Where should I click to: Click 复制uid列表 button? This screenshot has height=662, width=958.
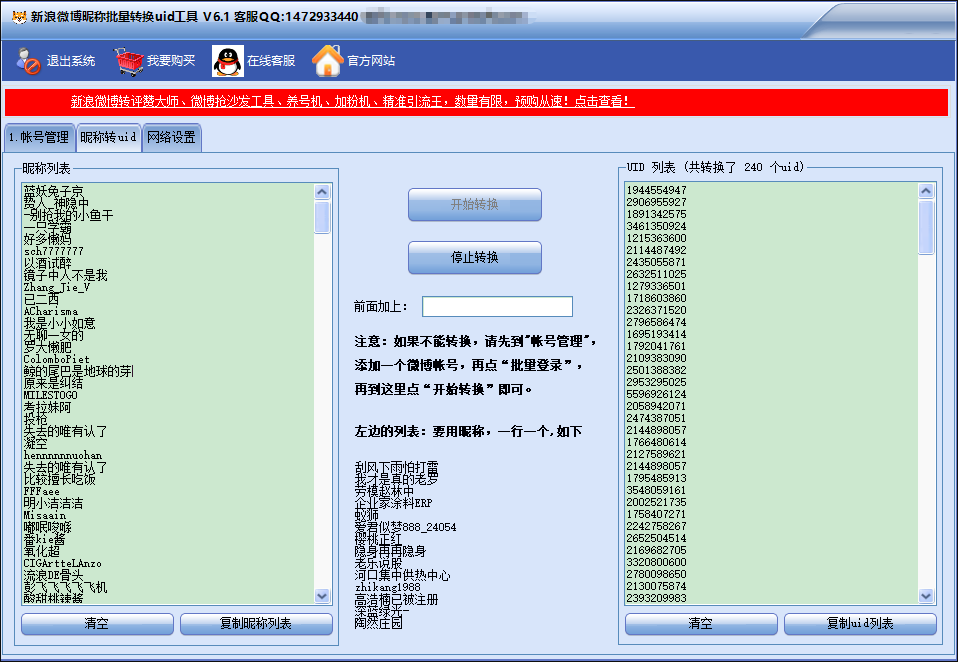(860, 624)
